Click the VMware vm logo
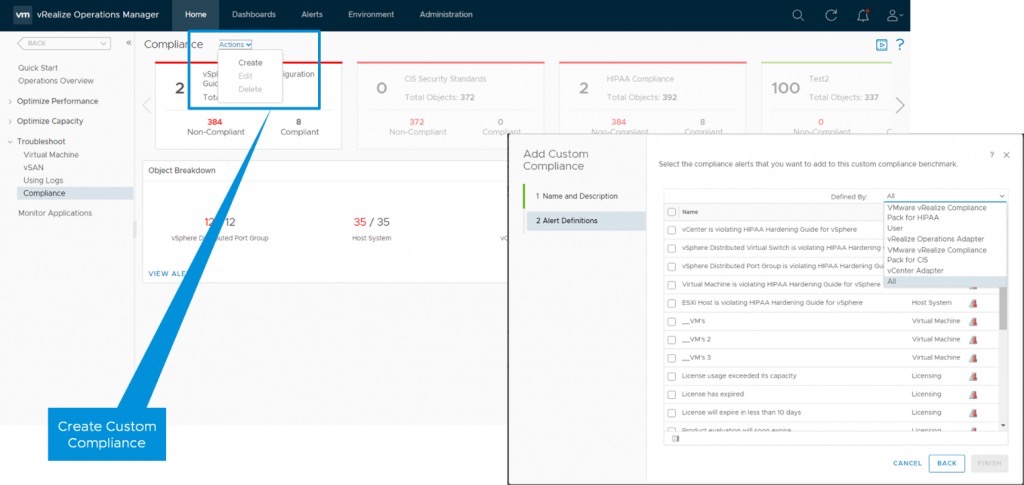The height and width of the screenshot is (485, 1024). pos(23,14)
